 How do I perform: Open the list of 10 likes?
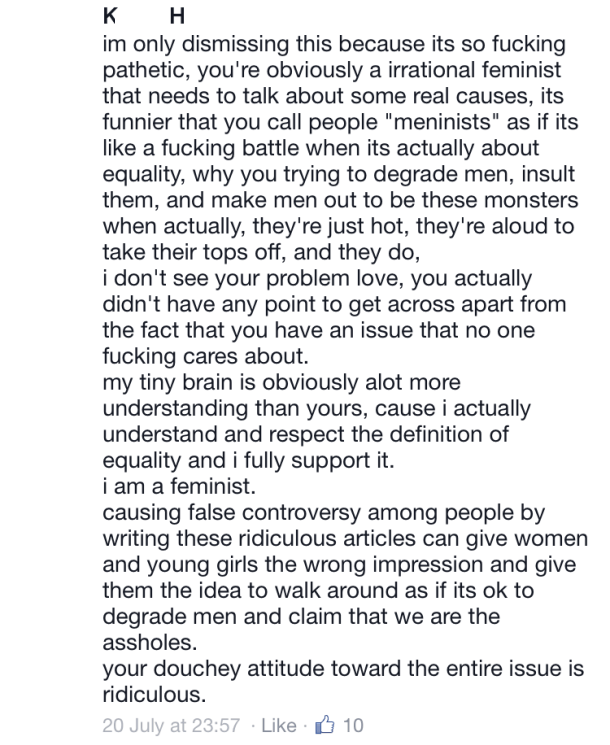[x=353, y=726]
